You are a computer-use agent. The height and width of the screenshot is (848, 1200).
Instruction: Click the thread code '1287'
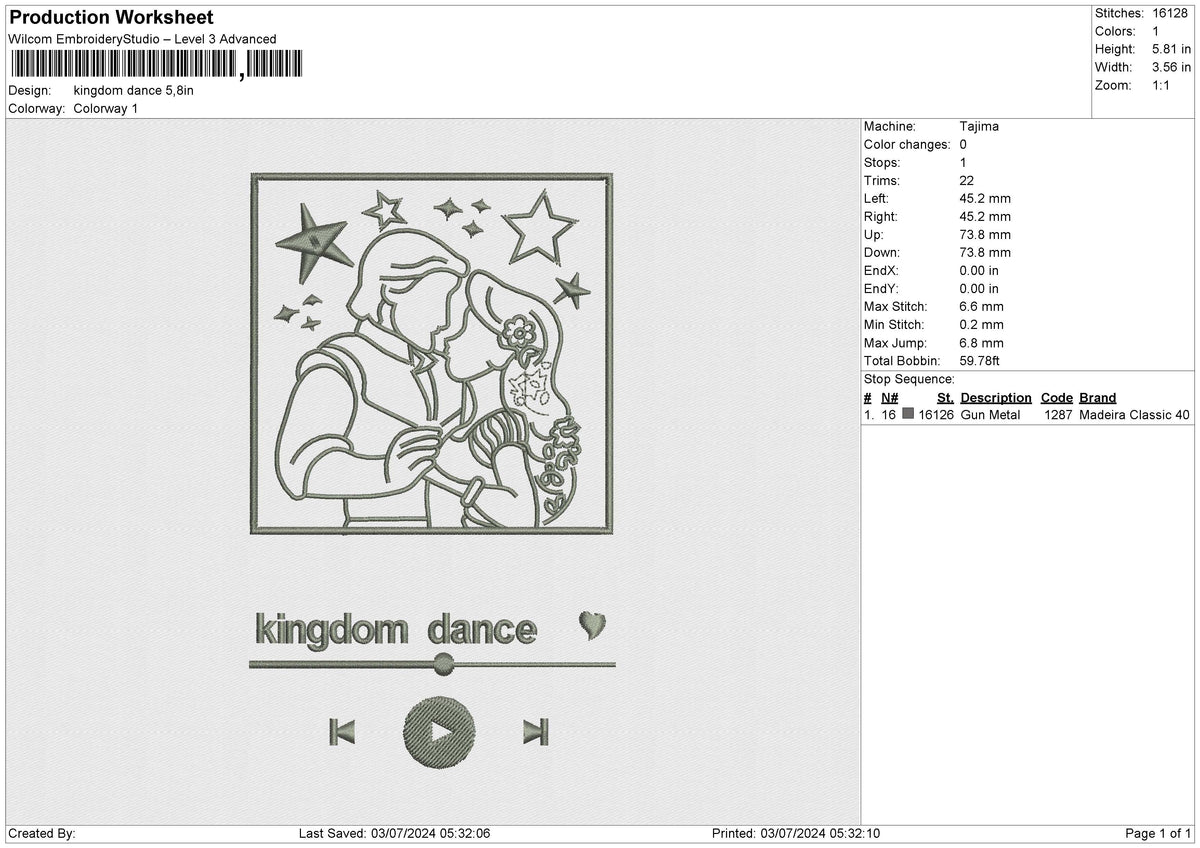(x=1058, y=414)
